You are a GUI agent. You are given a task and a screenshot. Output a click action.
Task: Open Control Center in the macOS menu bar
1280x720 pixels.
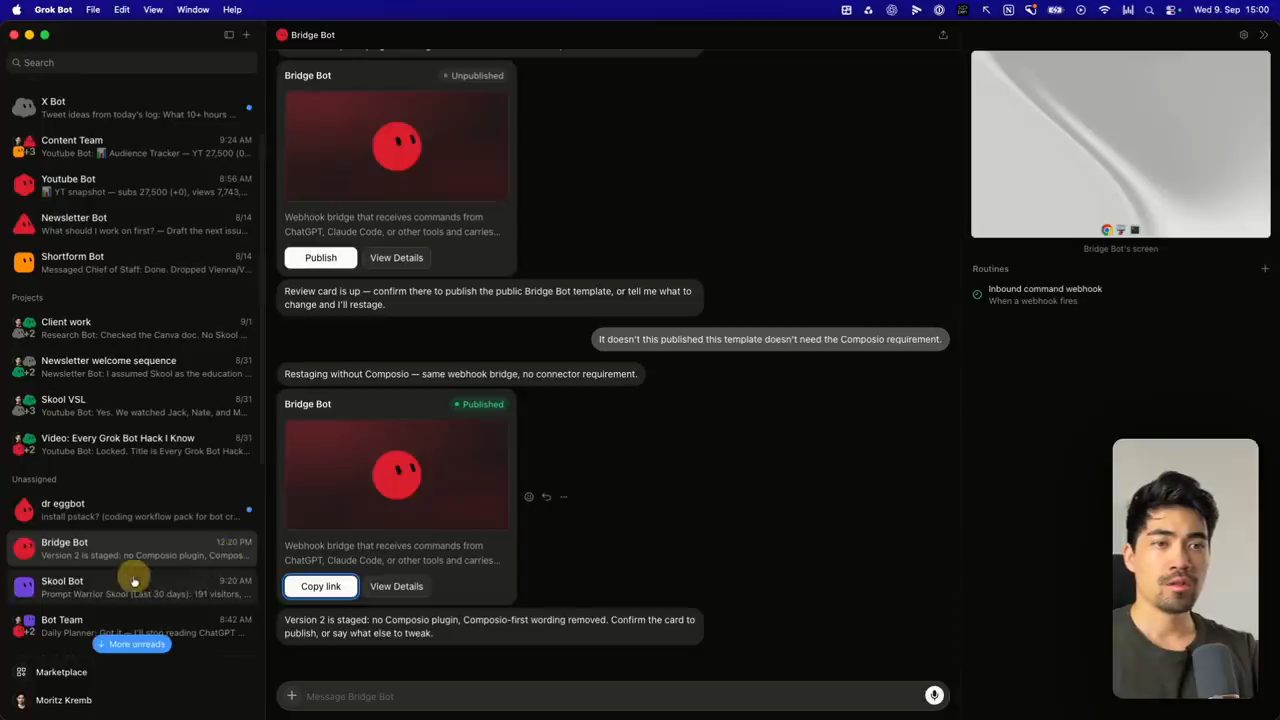(x=1172, y=10)
